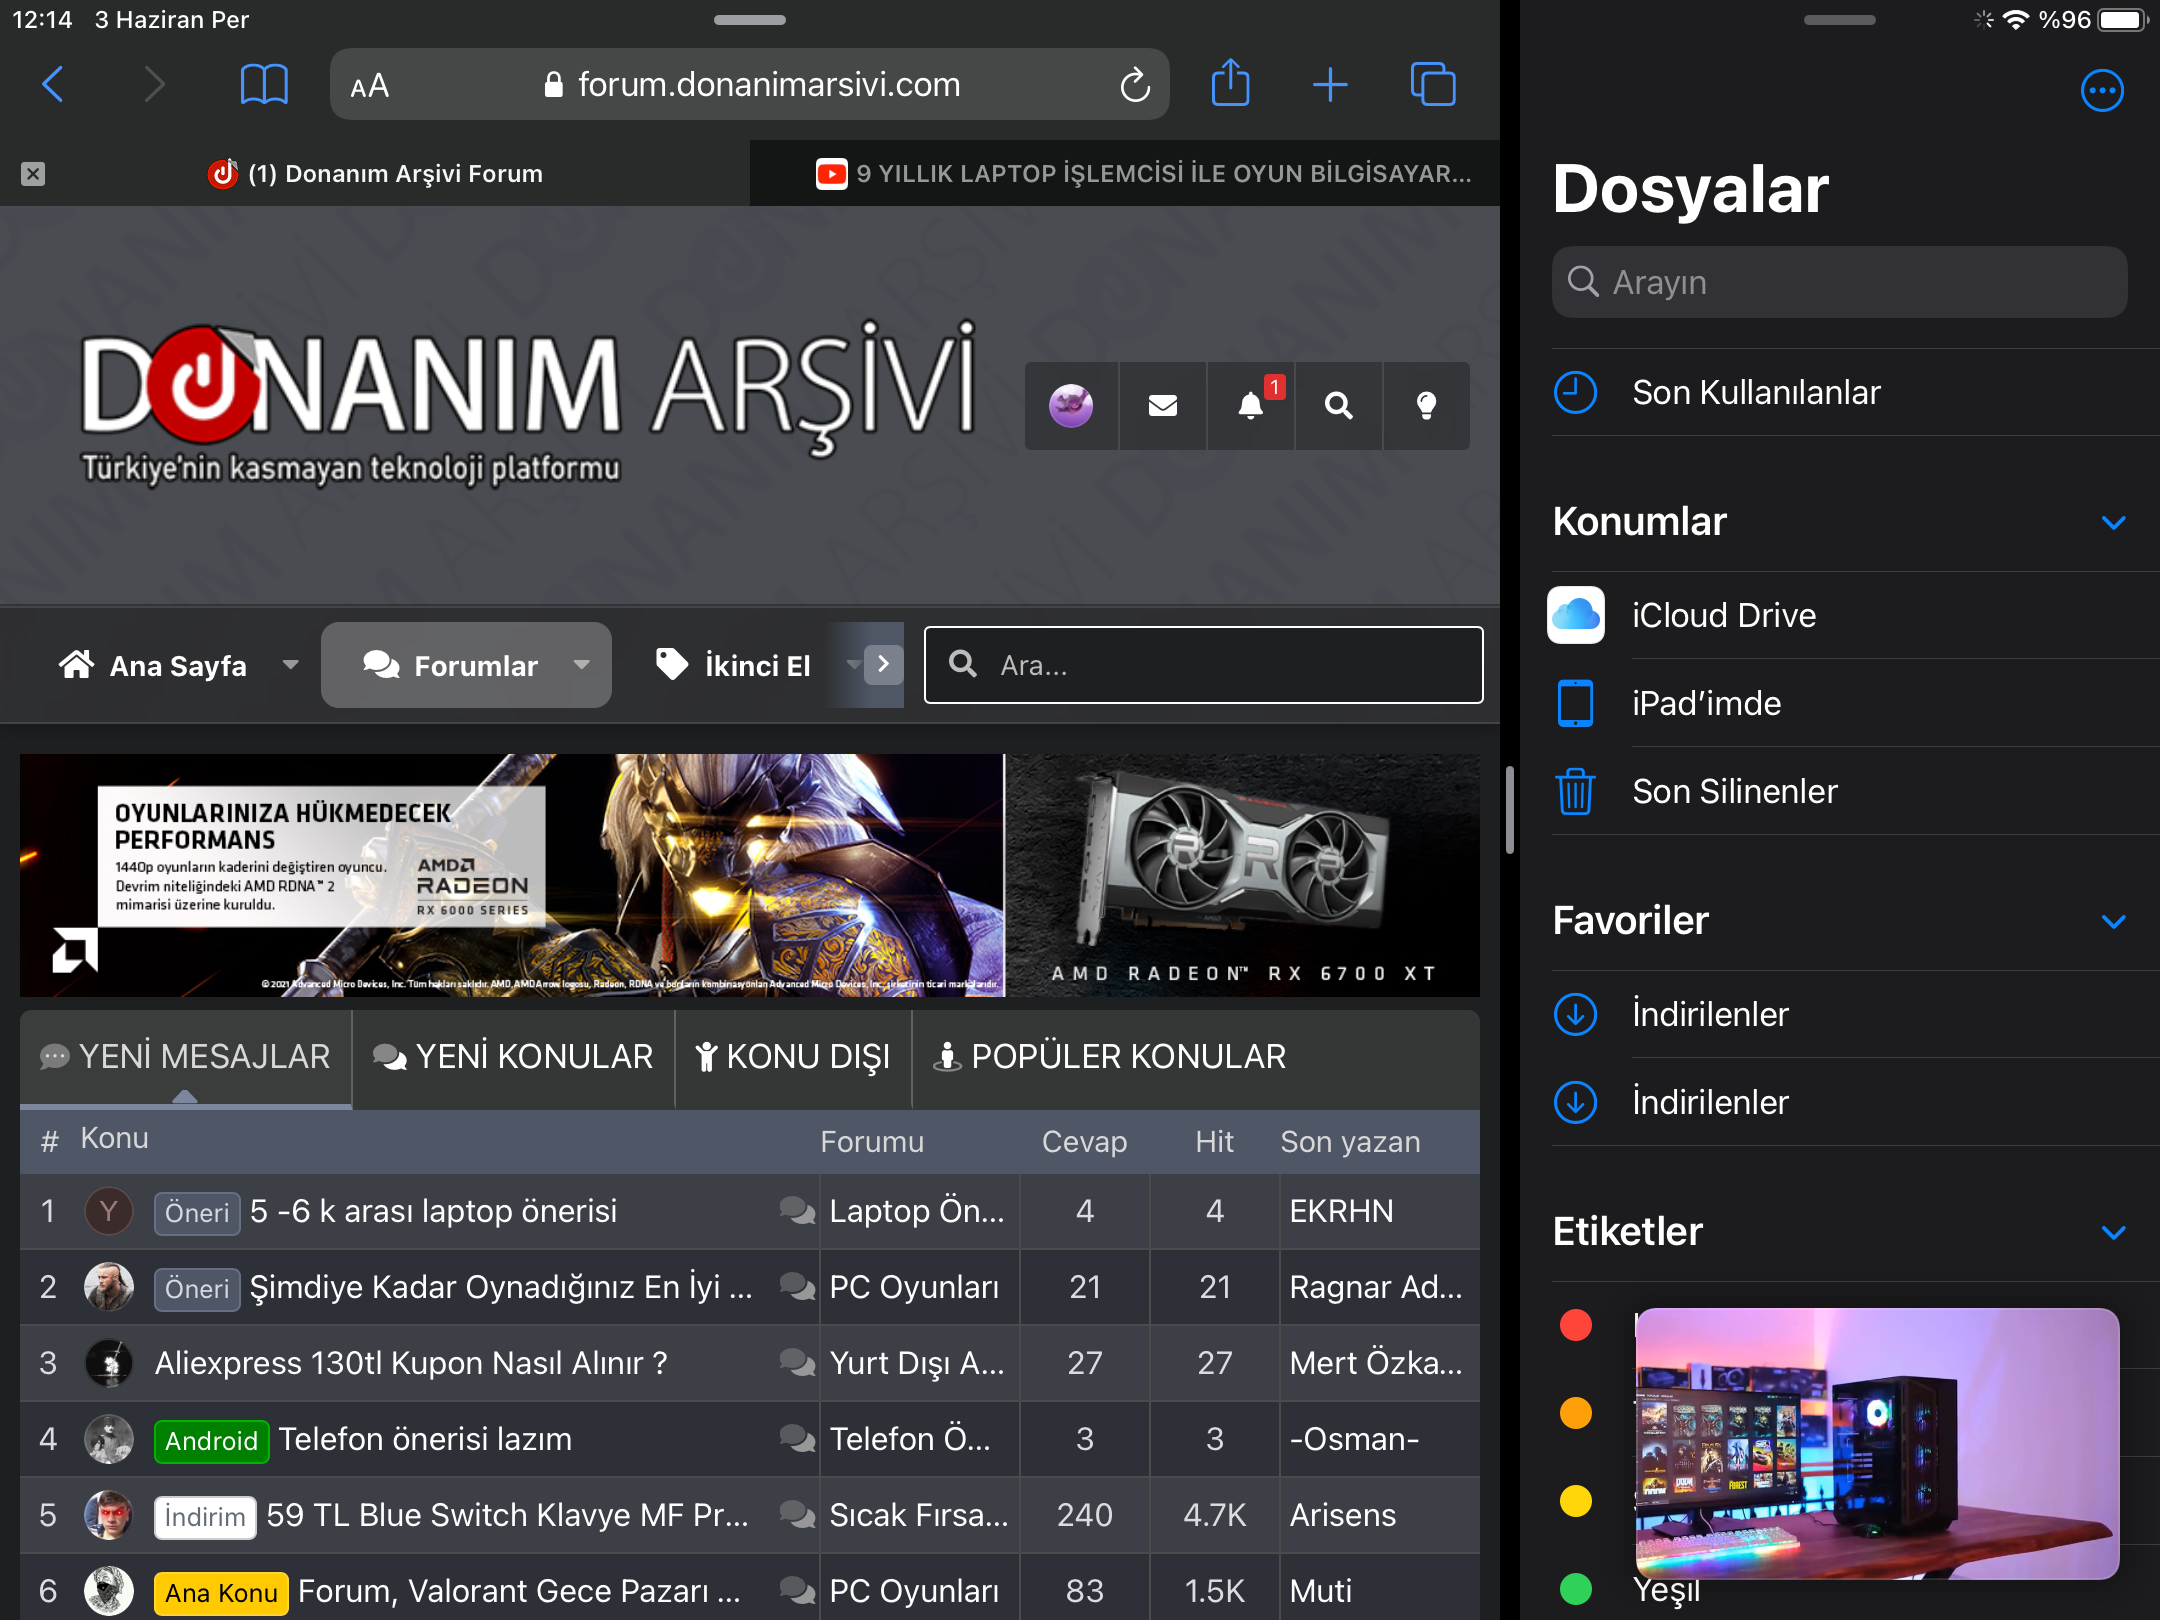The height and width of the screenshot is (1620, 2160).
Task: Click the forum header search magnifier
Action: click(x=1338, y=405)
